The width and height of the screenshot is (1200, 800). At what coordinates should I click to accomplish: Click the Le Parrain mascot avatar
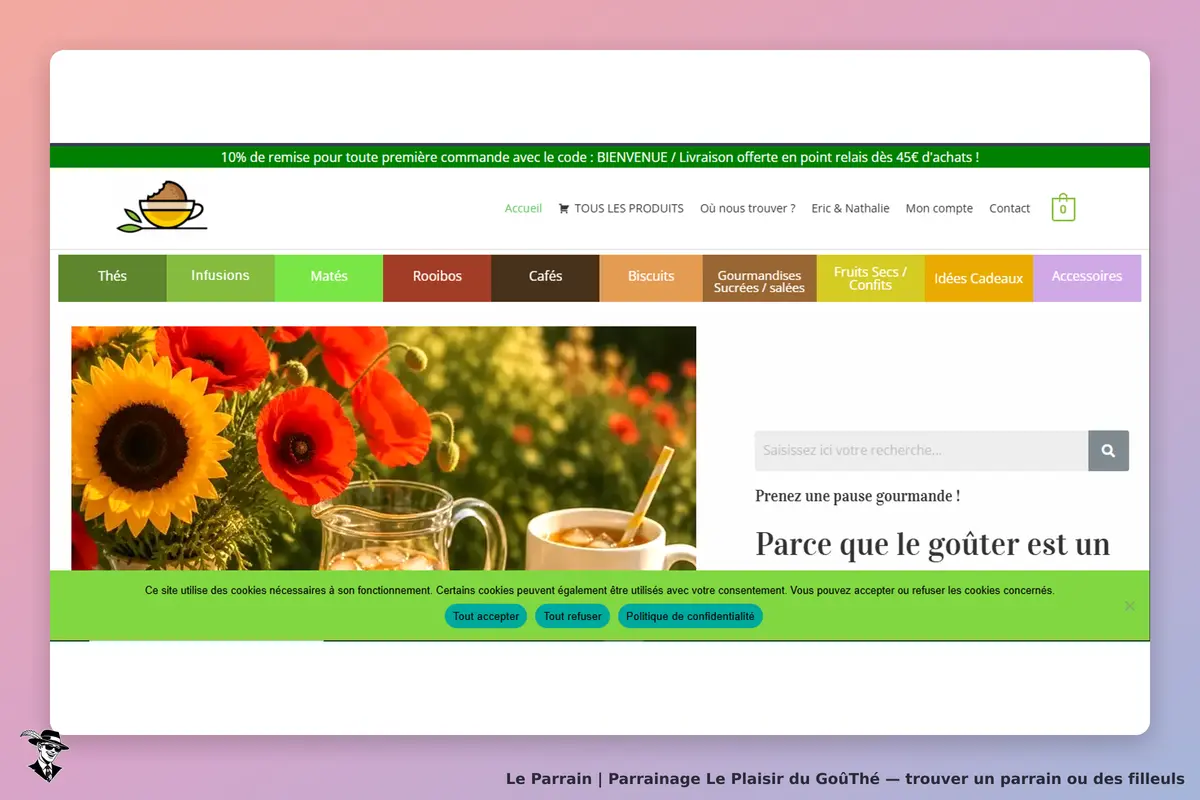(44, 755)
